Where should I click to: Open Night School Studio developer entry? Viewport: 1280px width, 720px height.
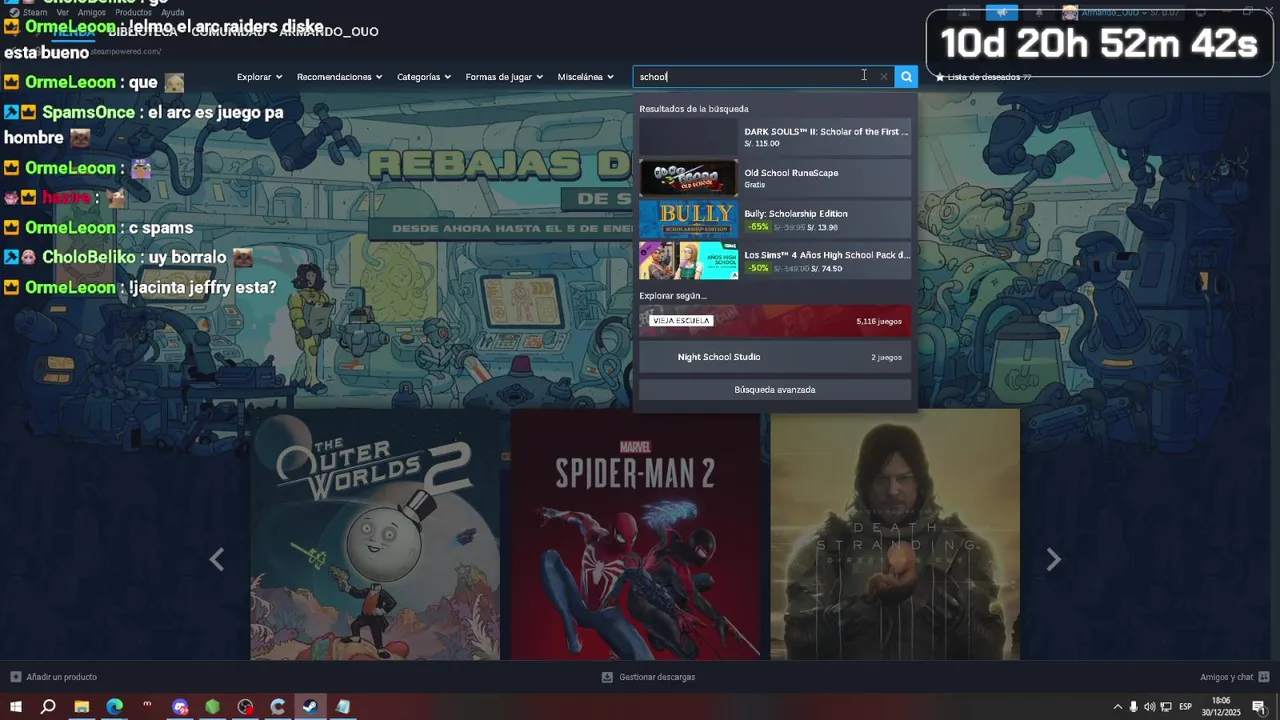775,357
